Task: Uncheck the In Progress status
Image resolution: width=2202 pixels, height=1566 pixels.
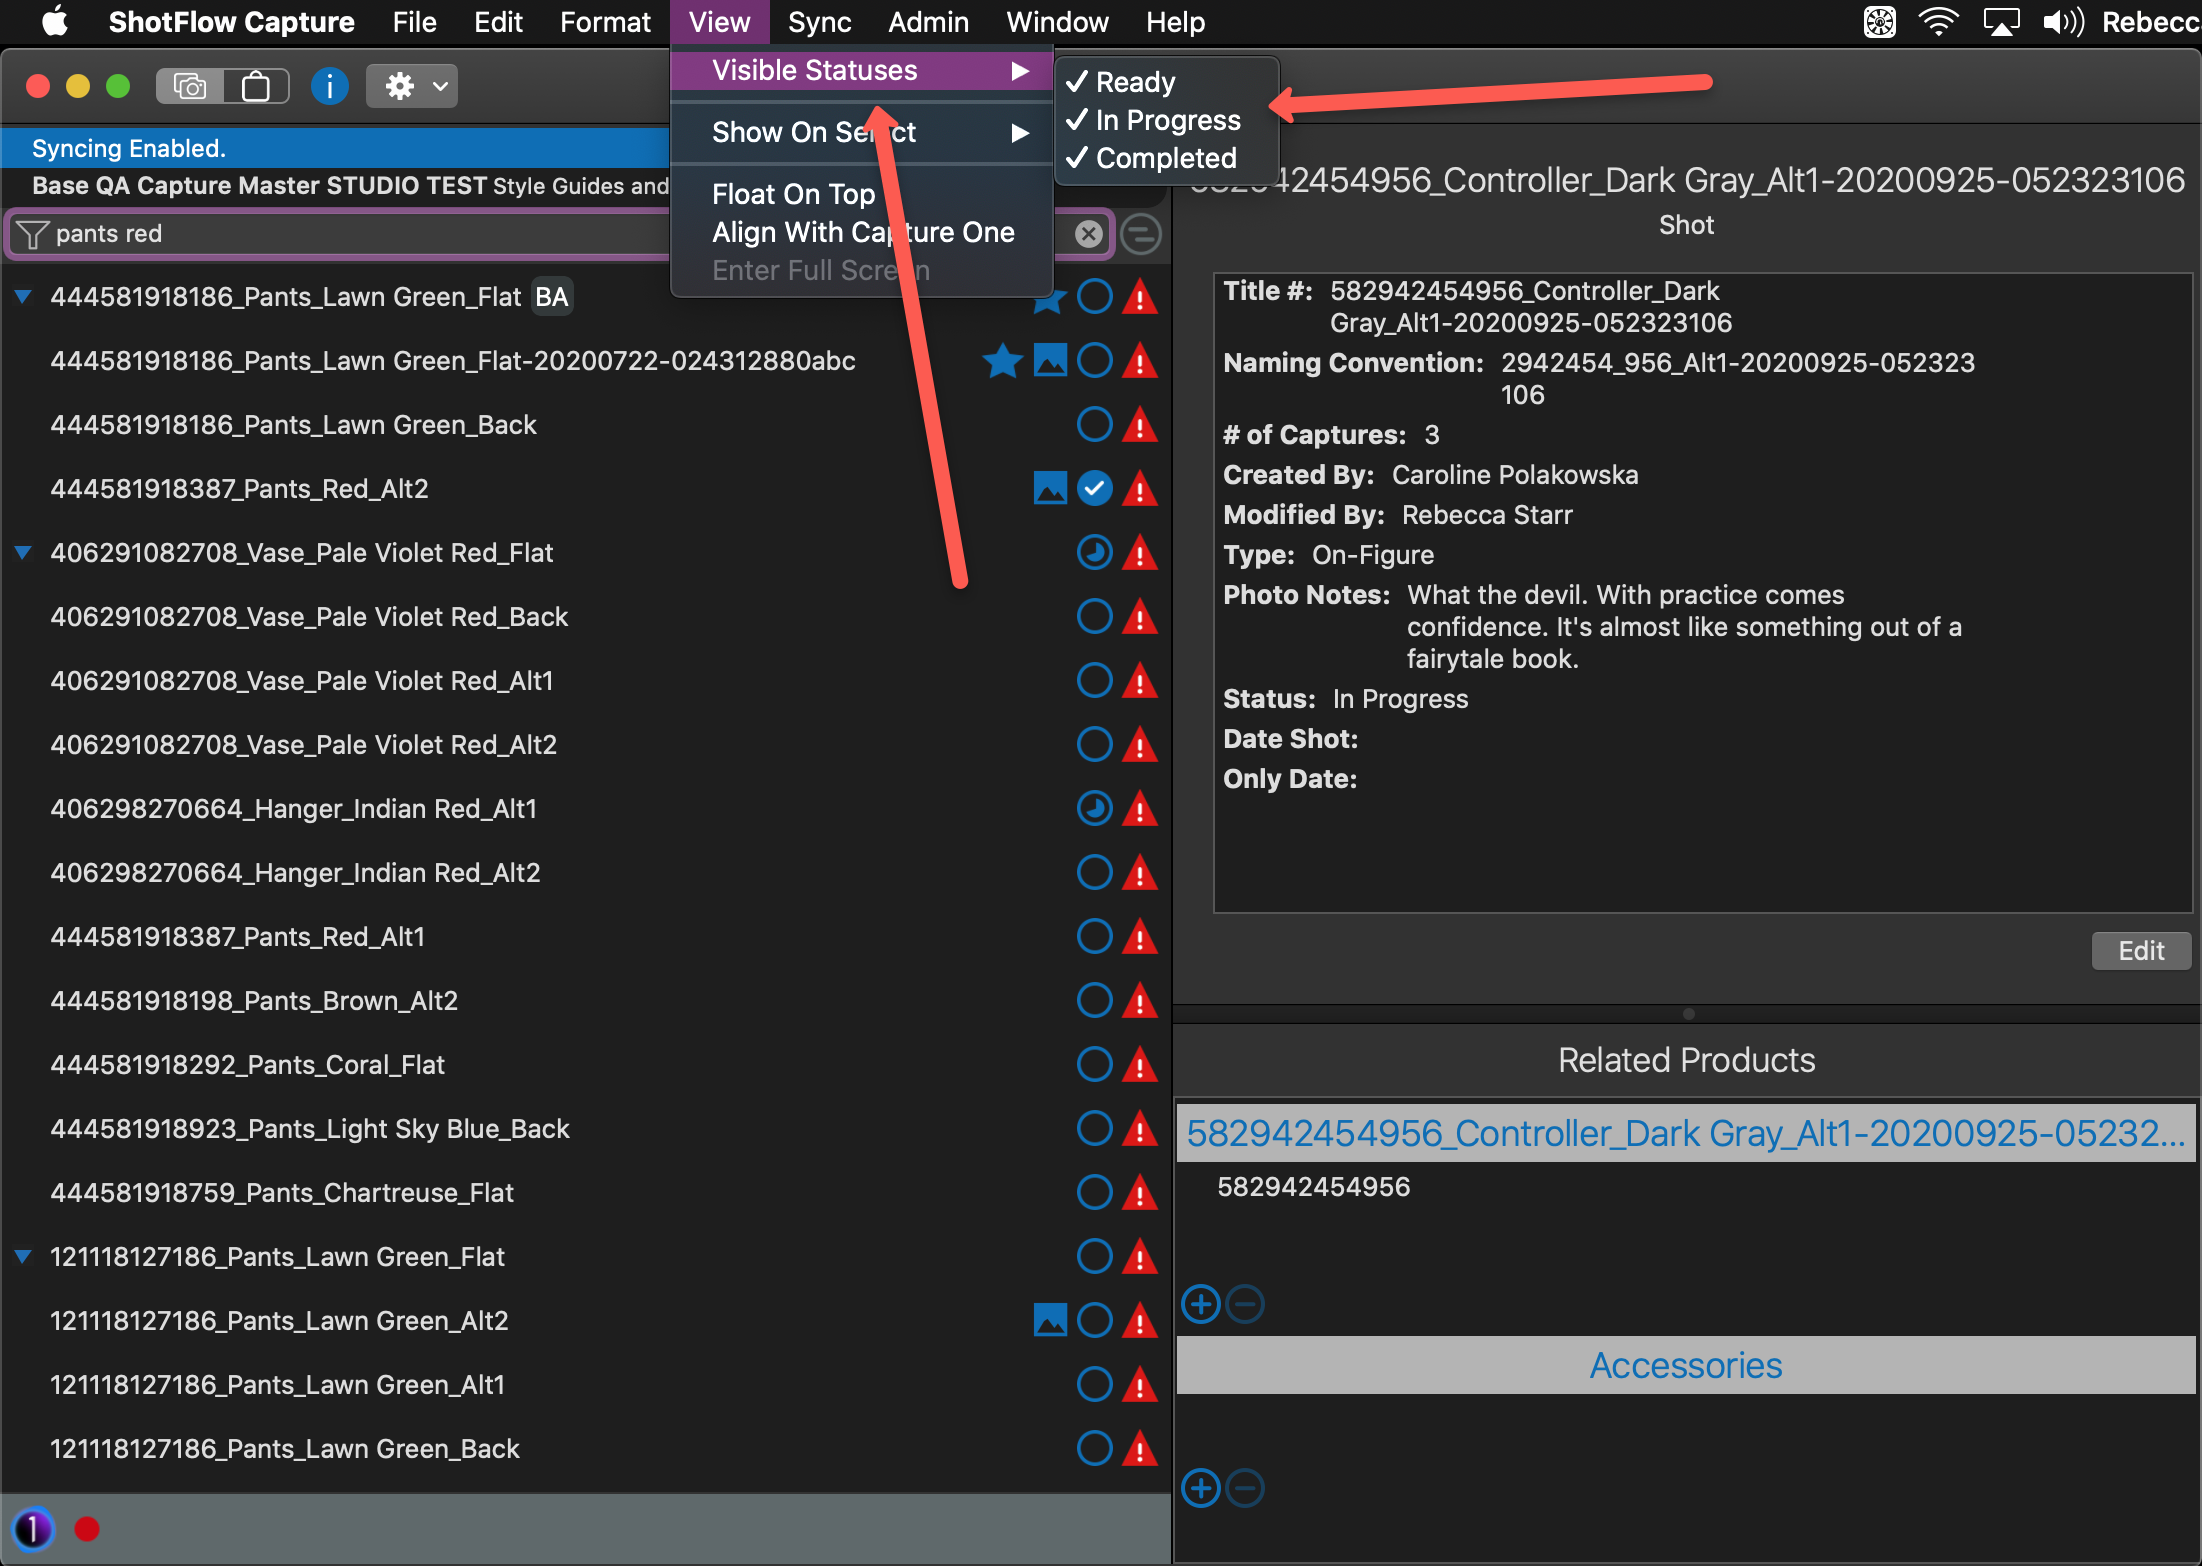Action: tap(1167, 120)
